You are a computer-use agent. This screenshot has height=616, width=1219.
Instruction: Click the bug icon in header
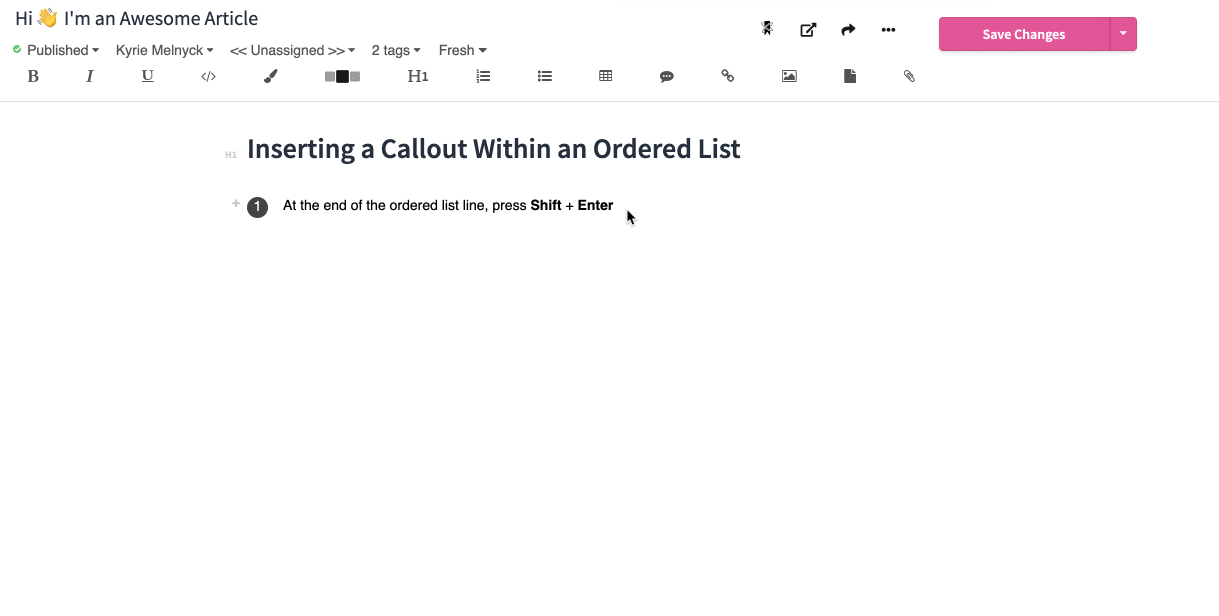[x=767, y=29]
